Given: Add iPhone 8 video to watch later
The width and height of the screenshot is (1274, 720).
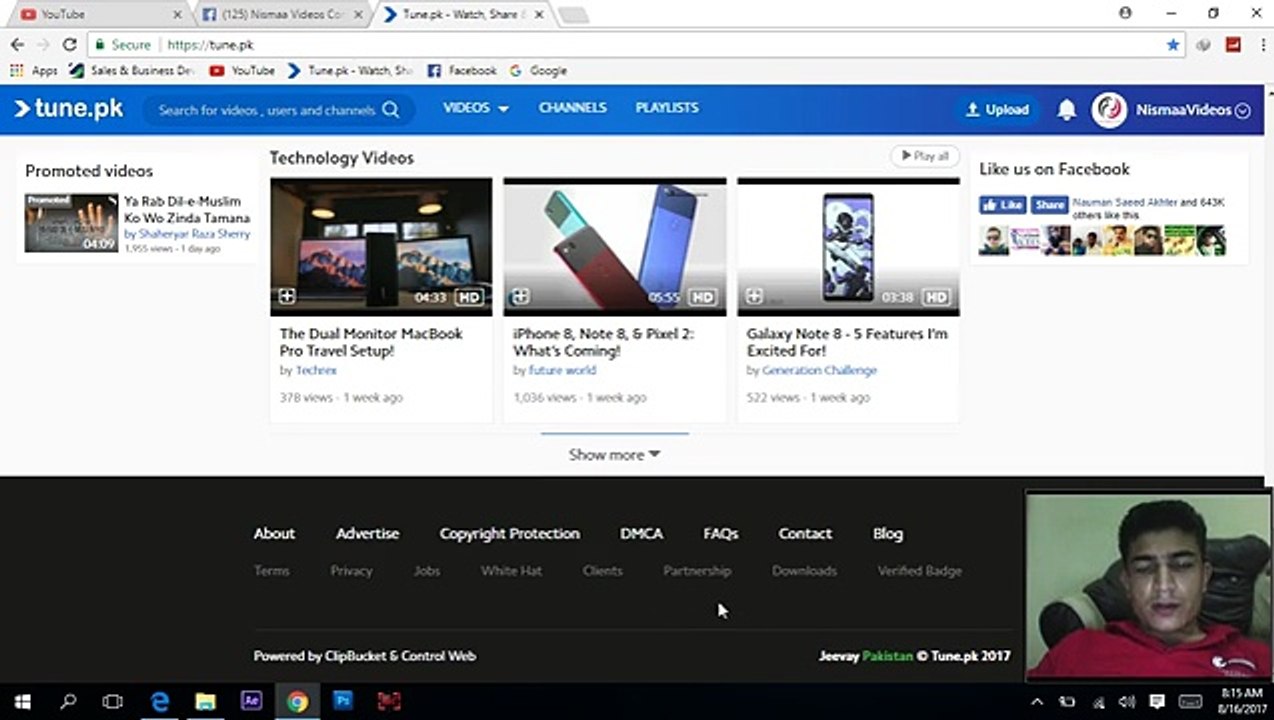Looking at the screenshot, I should 520,297.
